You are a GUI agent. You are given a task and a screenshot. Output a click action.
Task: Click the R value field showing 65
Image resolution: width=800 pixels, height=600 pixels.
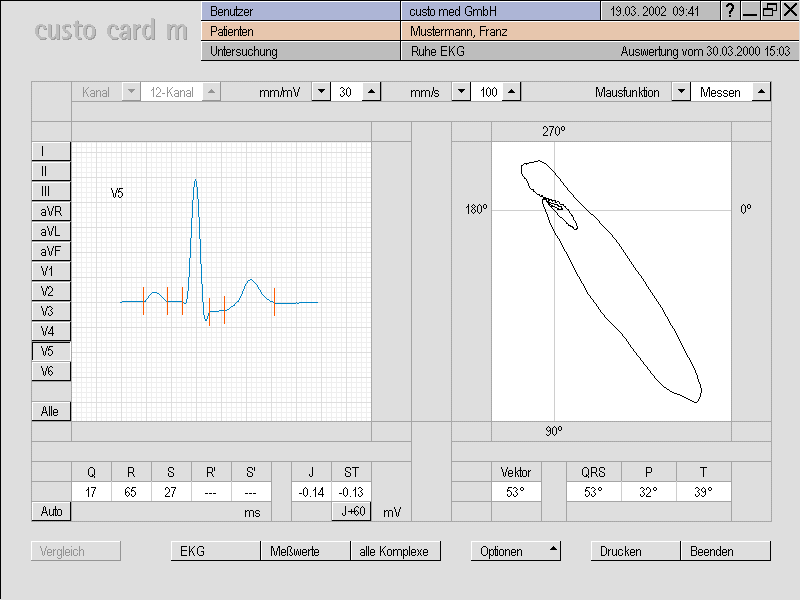point(131,491)
